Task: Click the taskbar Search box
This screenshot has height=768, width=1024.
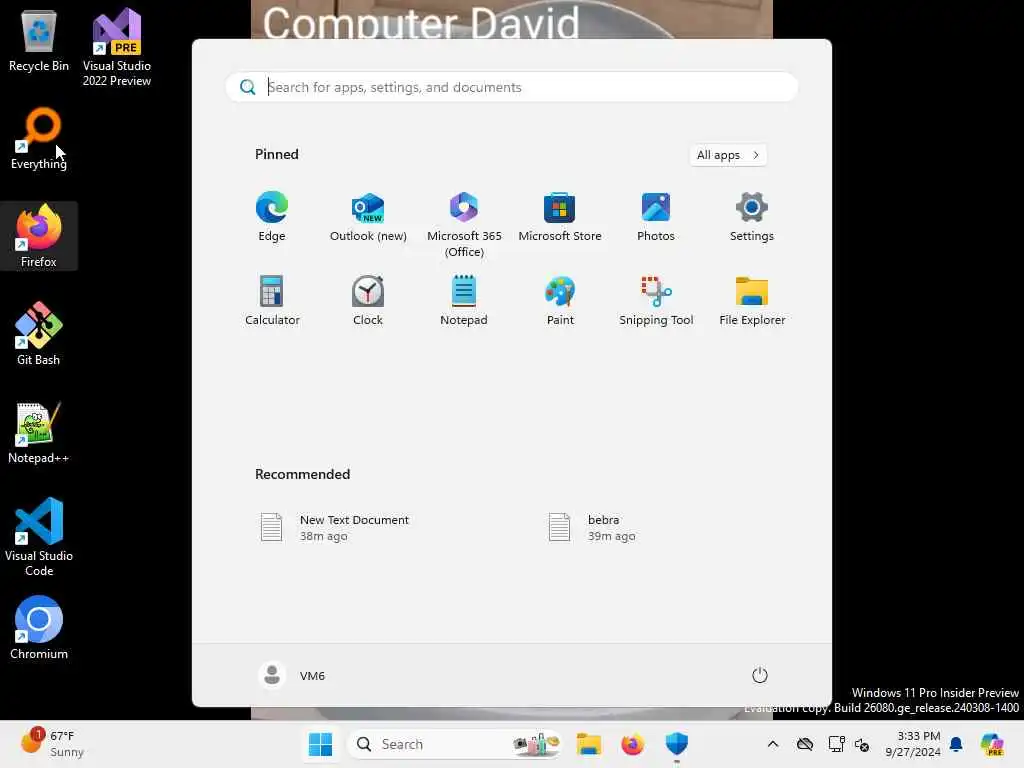Action: [454, 744]
